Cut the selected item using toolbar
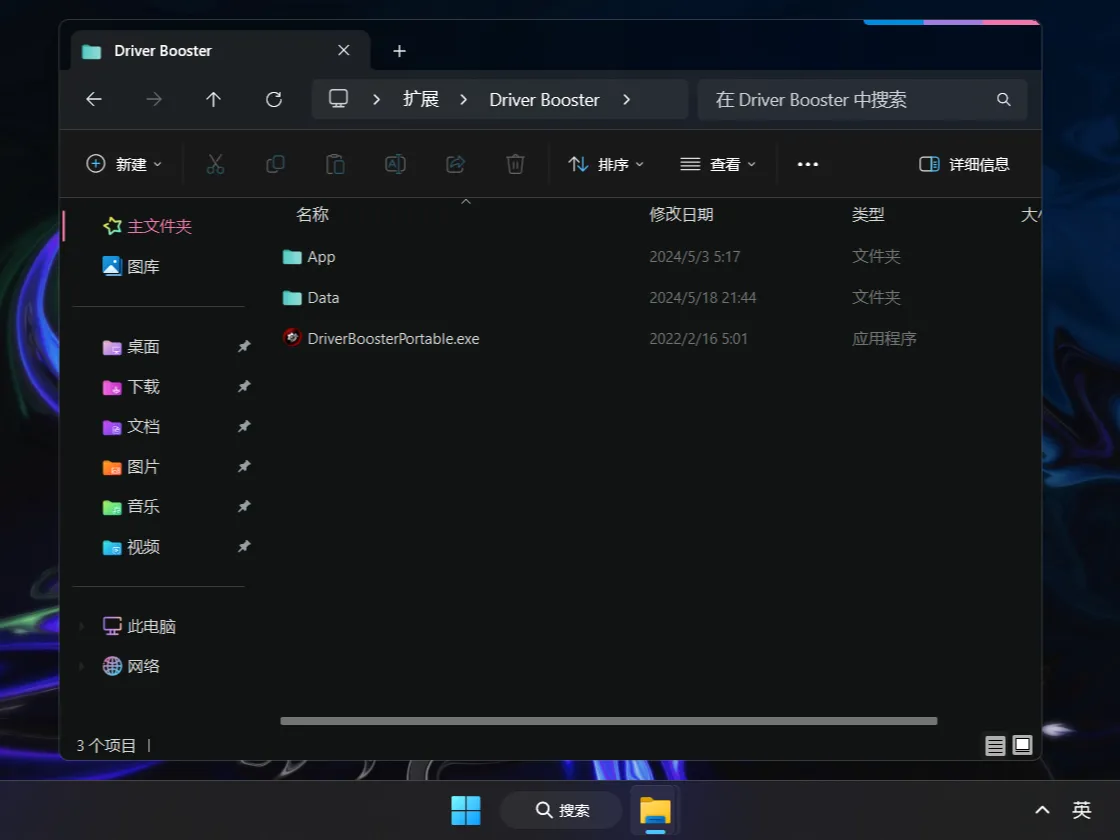The width and height of the screenshot is (1120, 840). coord(215,164)
